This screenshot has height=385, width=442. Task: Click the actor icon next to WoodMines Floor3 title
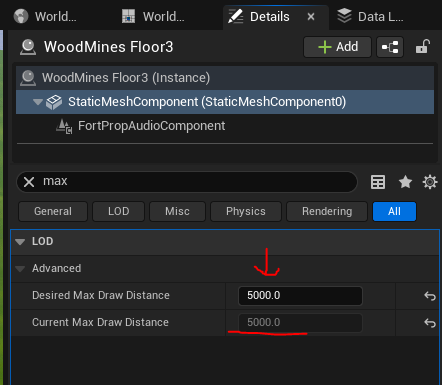point(28,47)
